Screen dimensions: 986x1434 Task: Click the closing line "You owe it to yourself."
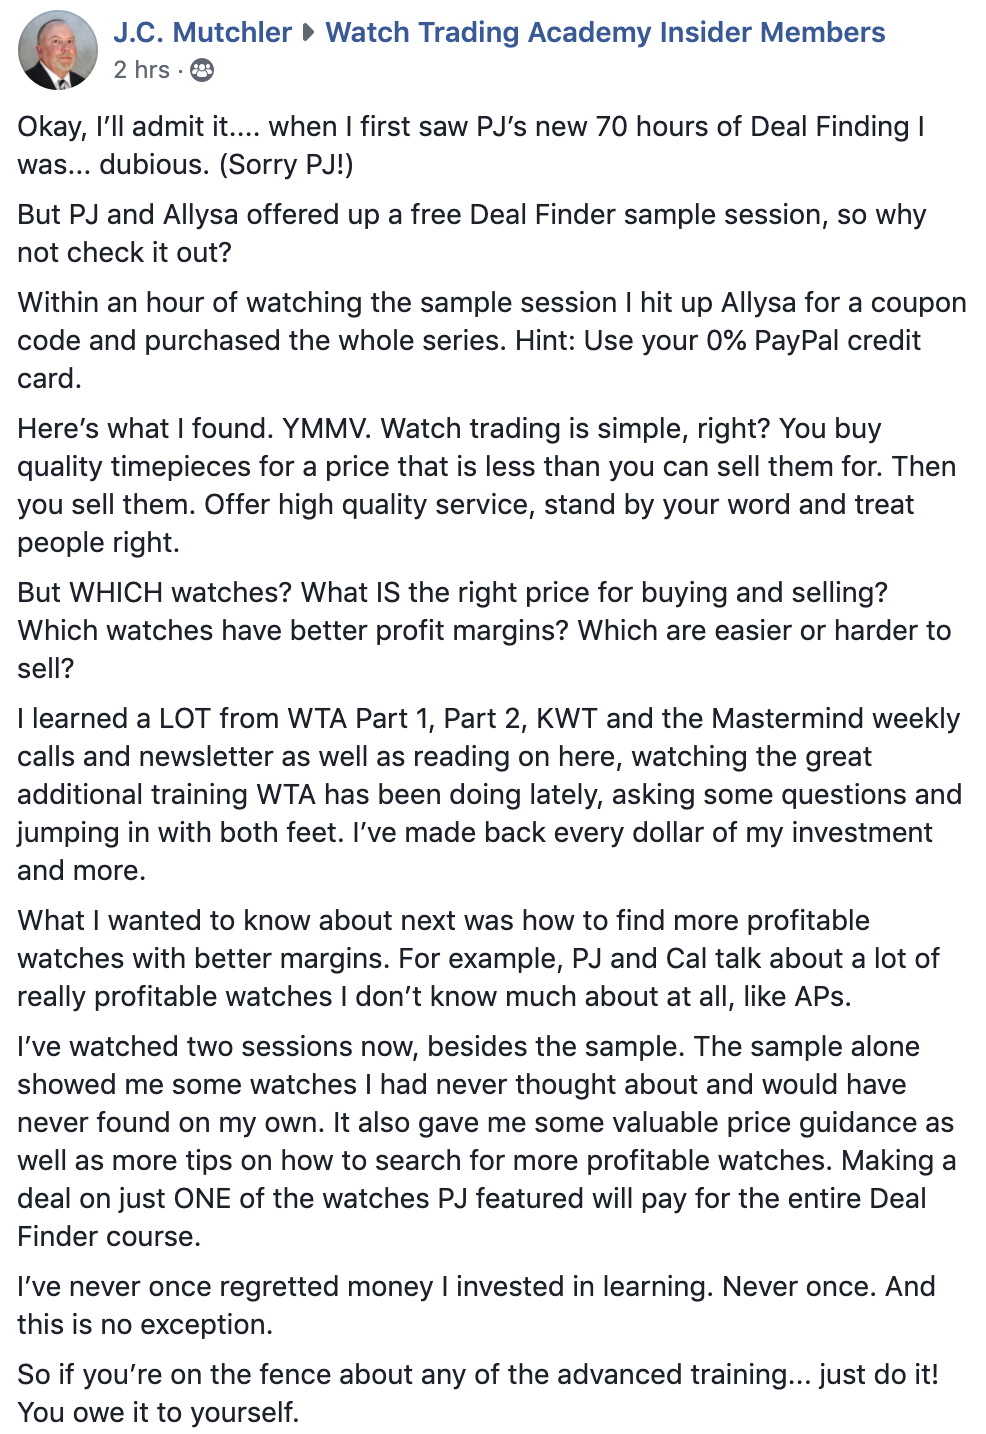[158, 1412]
